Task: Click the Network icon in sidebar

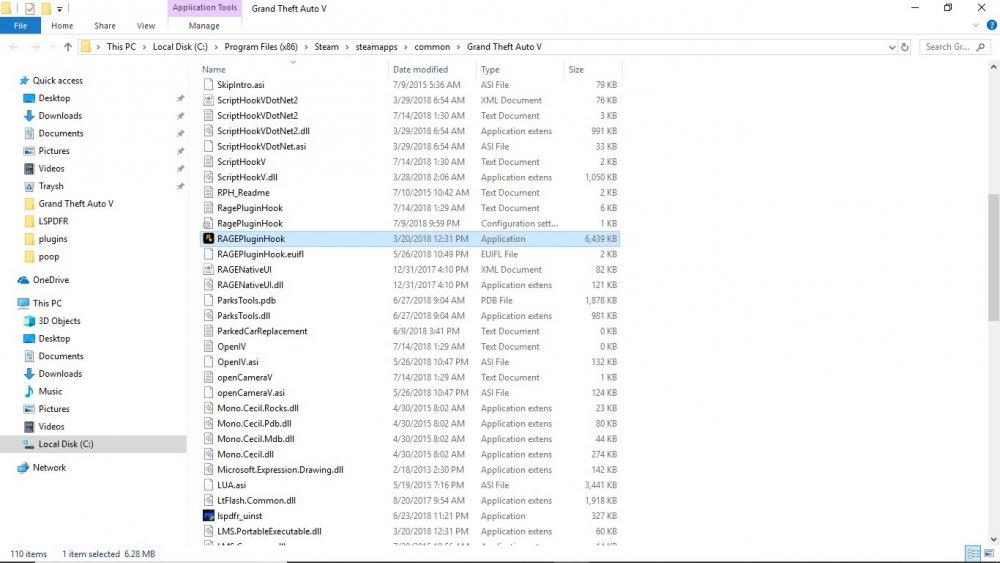Action: pos(24,467)
